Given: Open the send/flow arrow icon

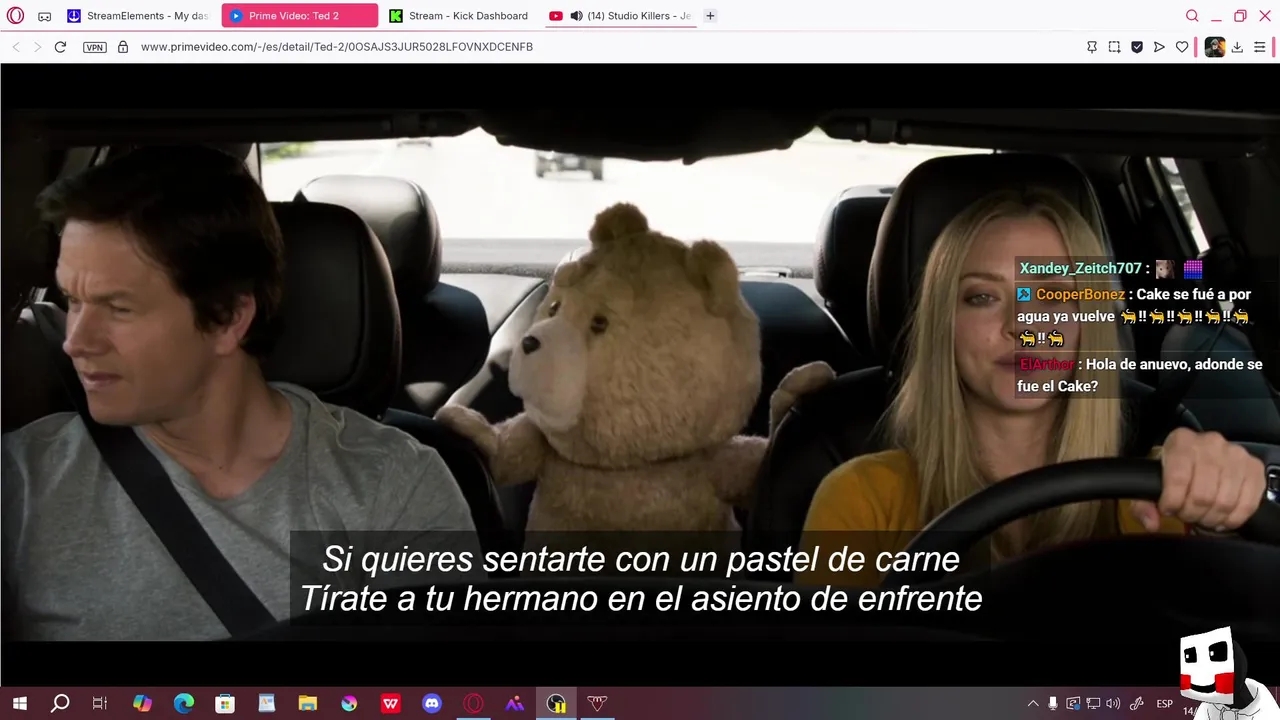Looking at the screenshot, I should click(1159, 47).
